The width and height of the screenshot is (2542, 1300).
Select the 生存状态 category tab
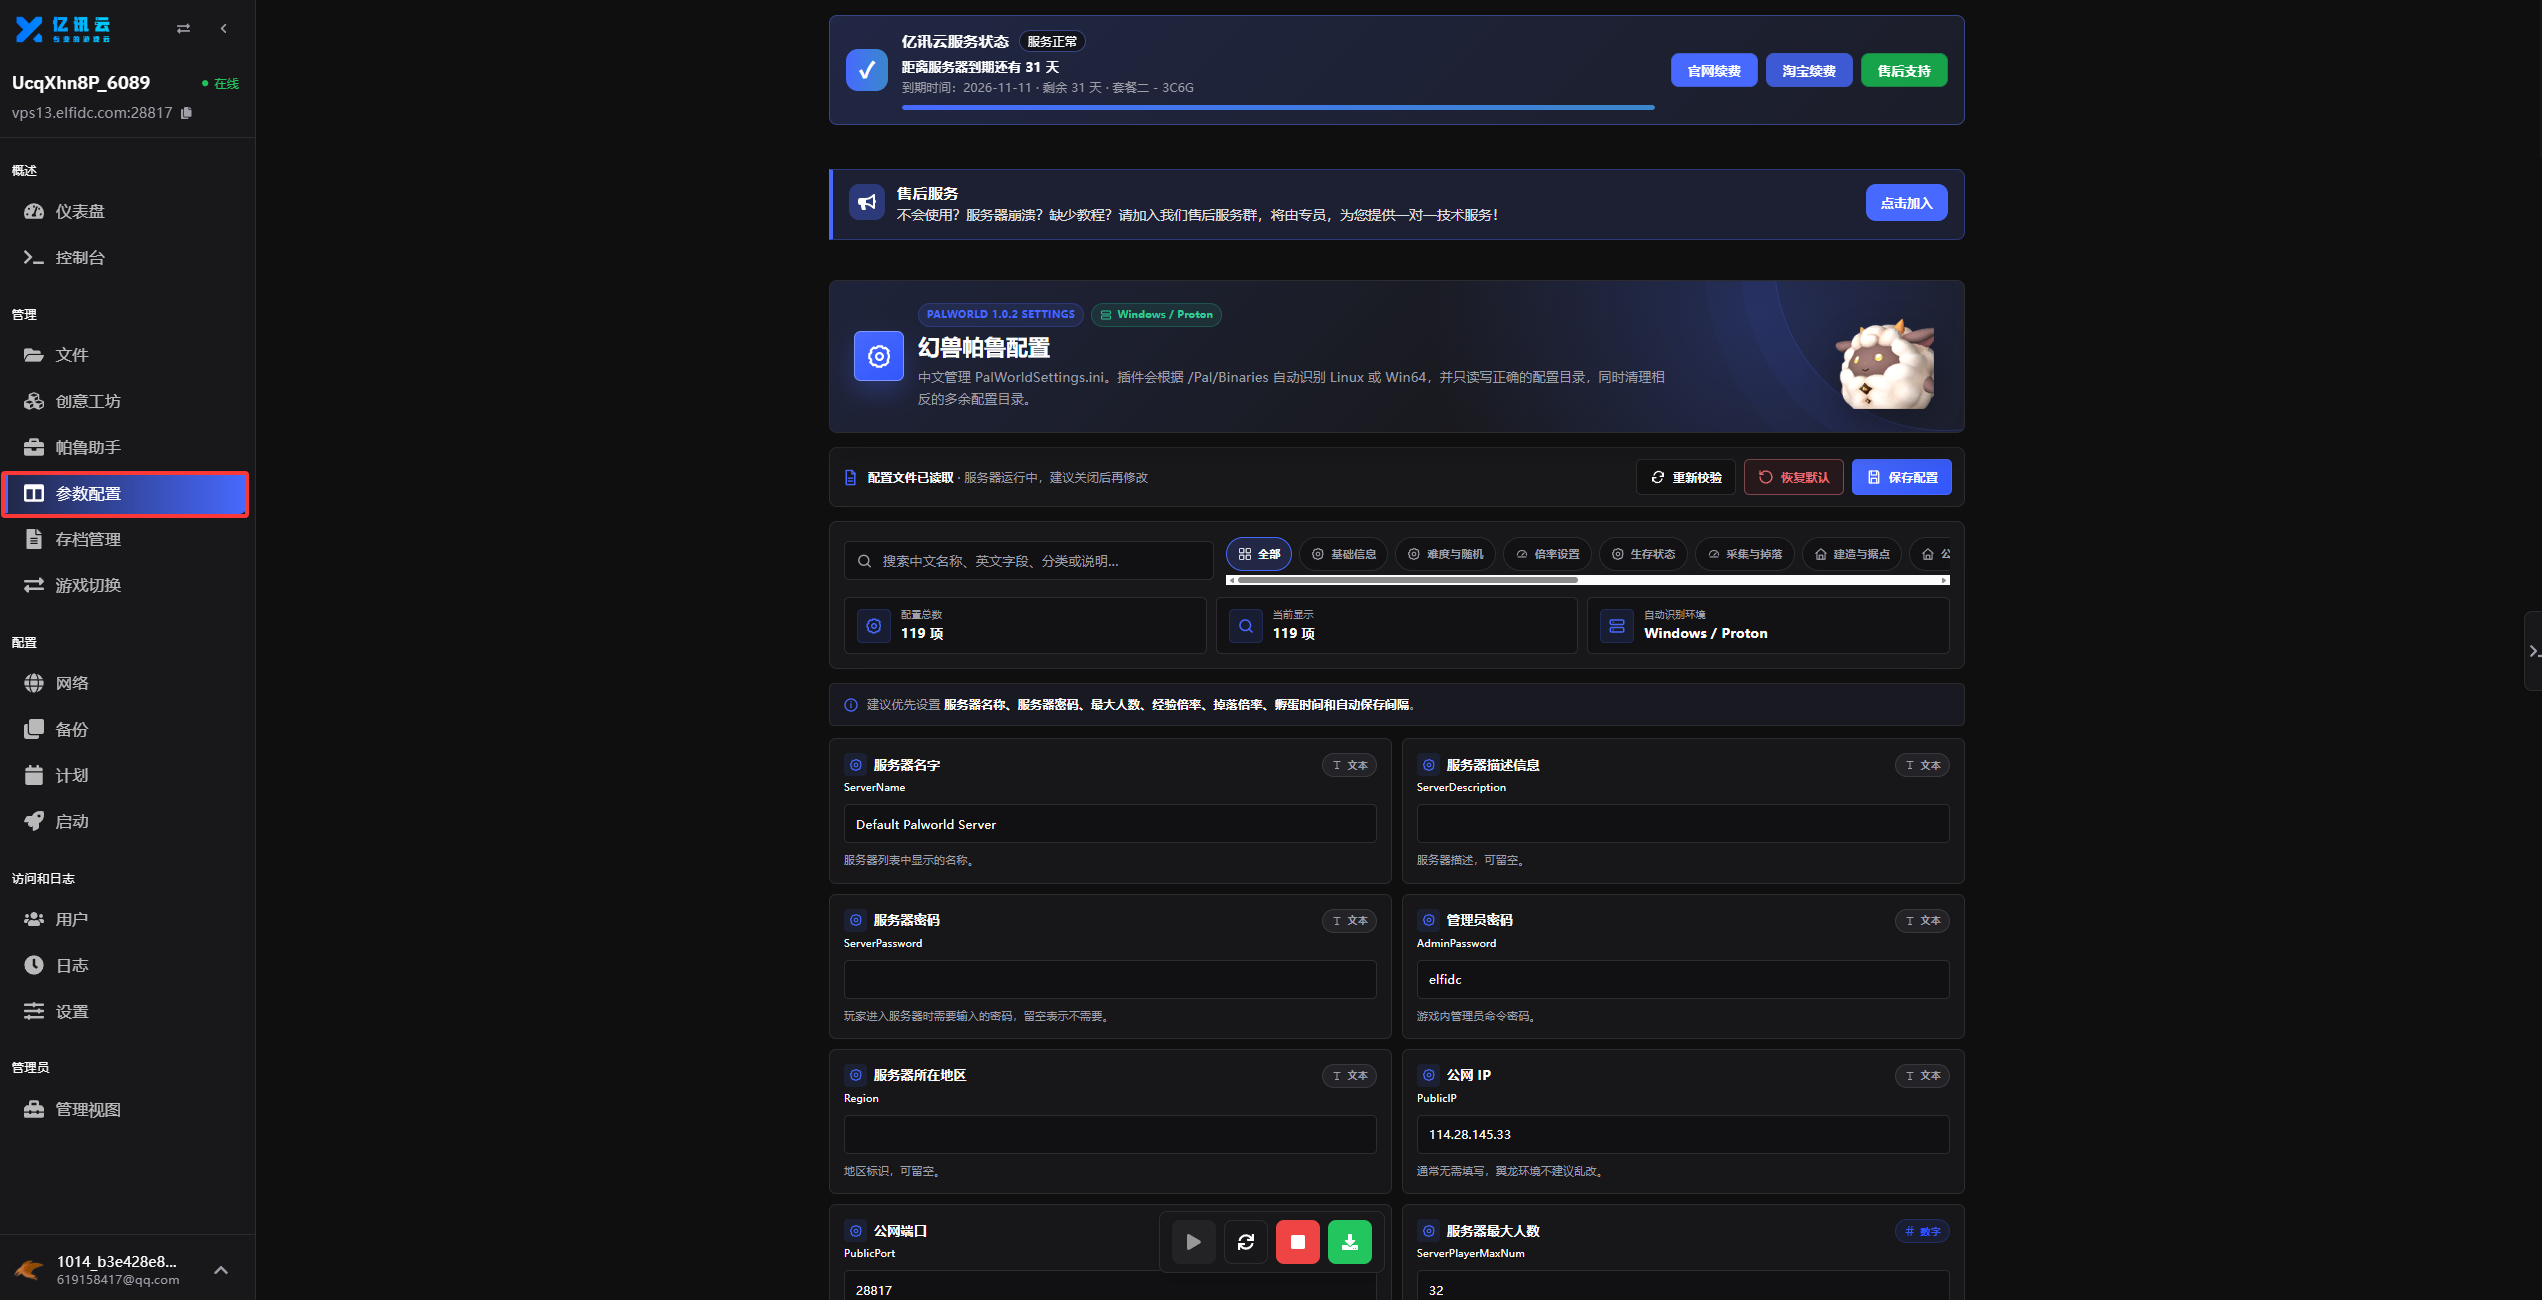[1643, 554]
